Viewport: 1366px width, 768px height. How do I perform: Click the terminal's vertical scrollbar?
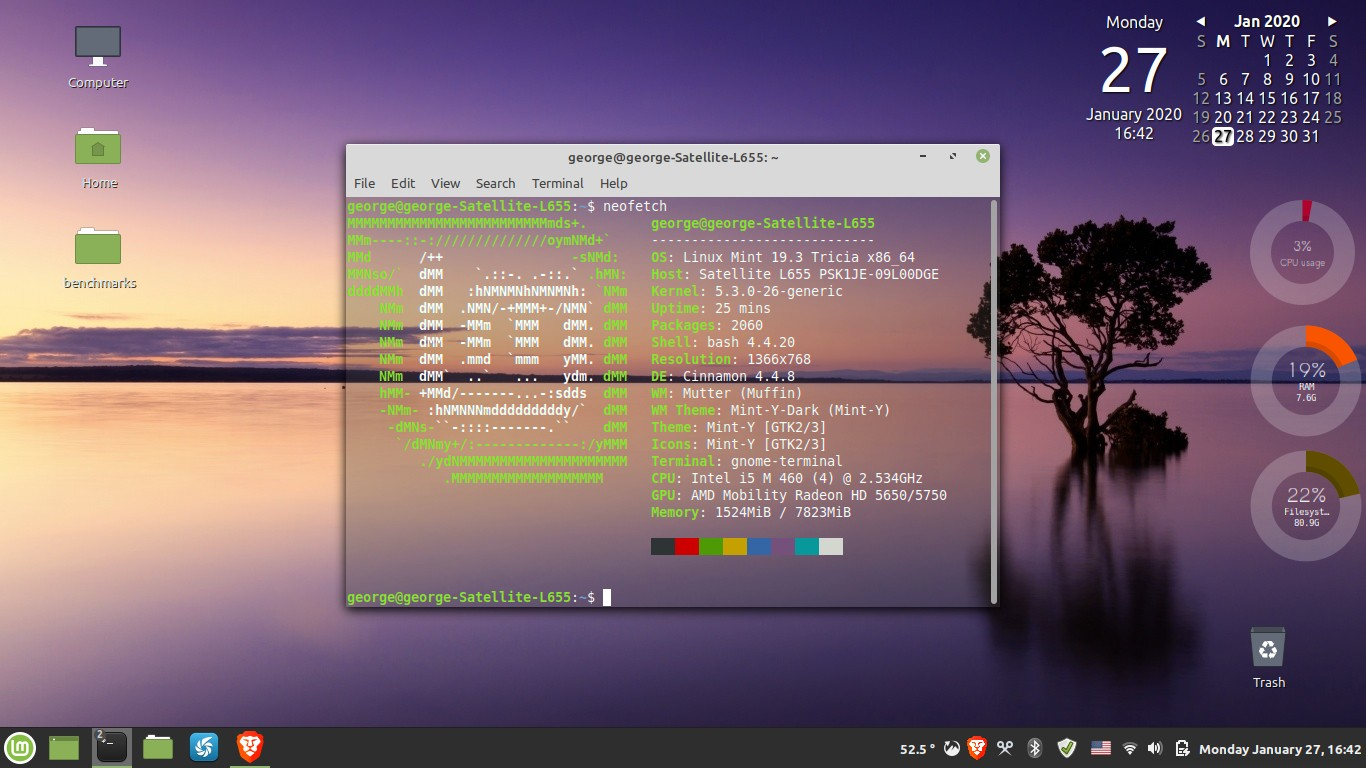pyautogui.click(x=993, y=400)
